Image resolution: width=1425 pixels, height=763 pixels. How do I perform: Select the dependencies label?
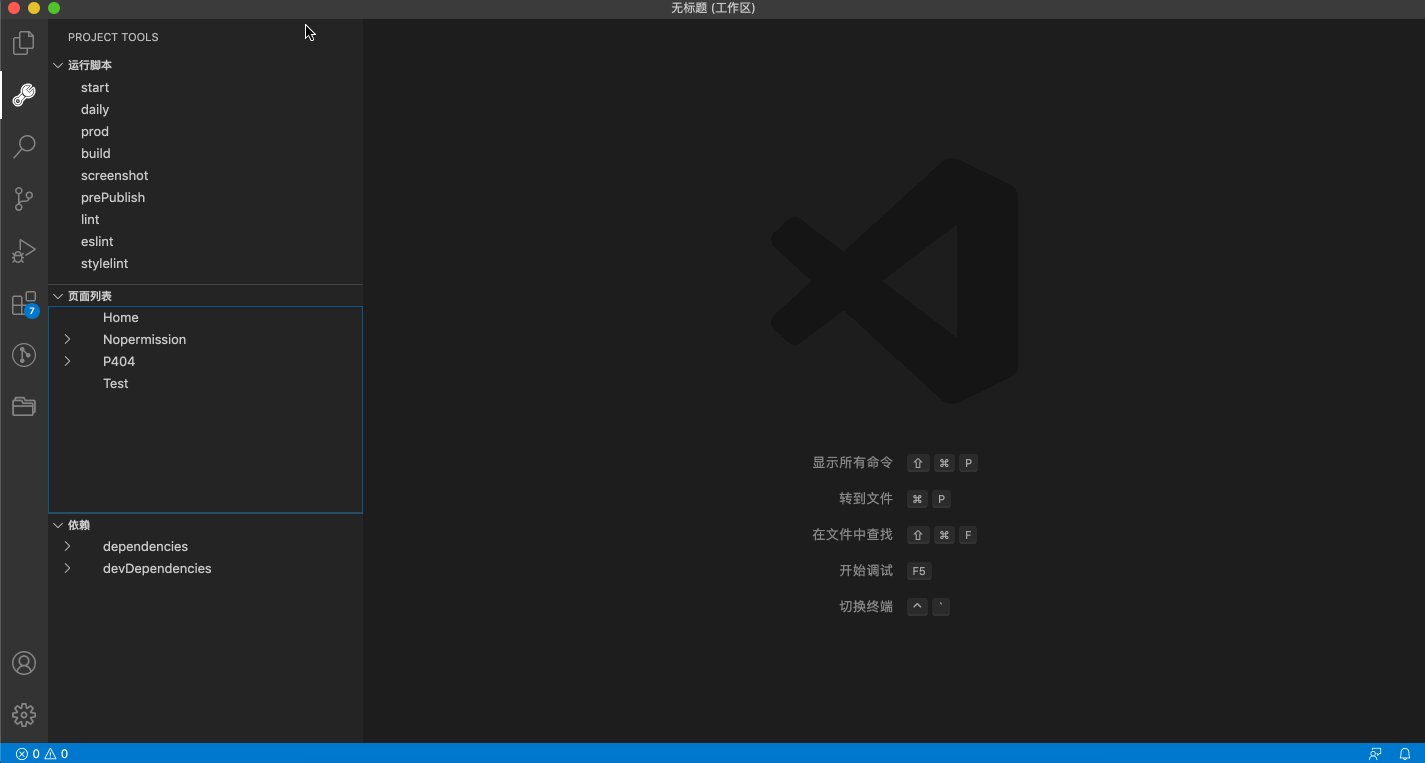tap(145, 547)
